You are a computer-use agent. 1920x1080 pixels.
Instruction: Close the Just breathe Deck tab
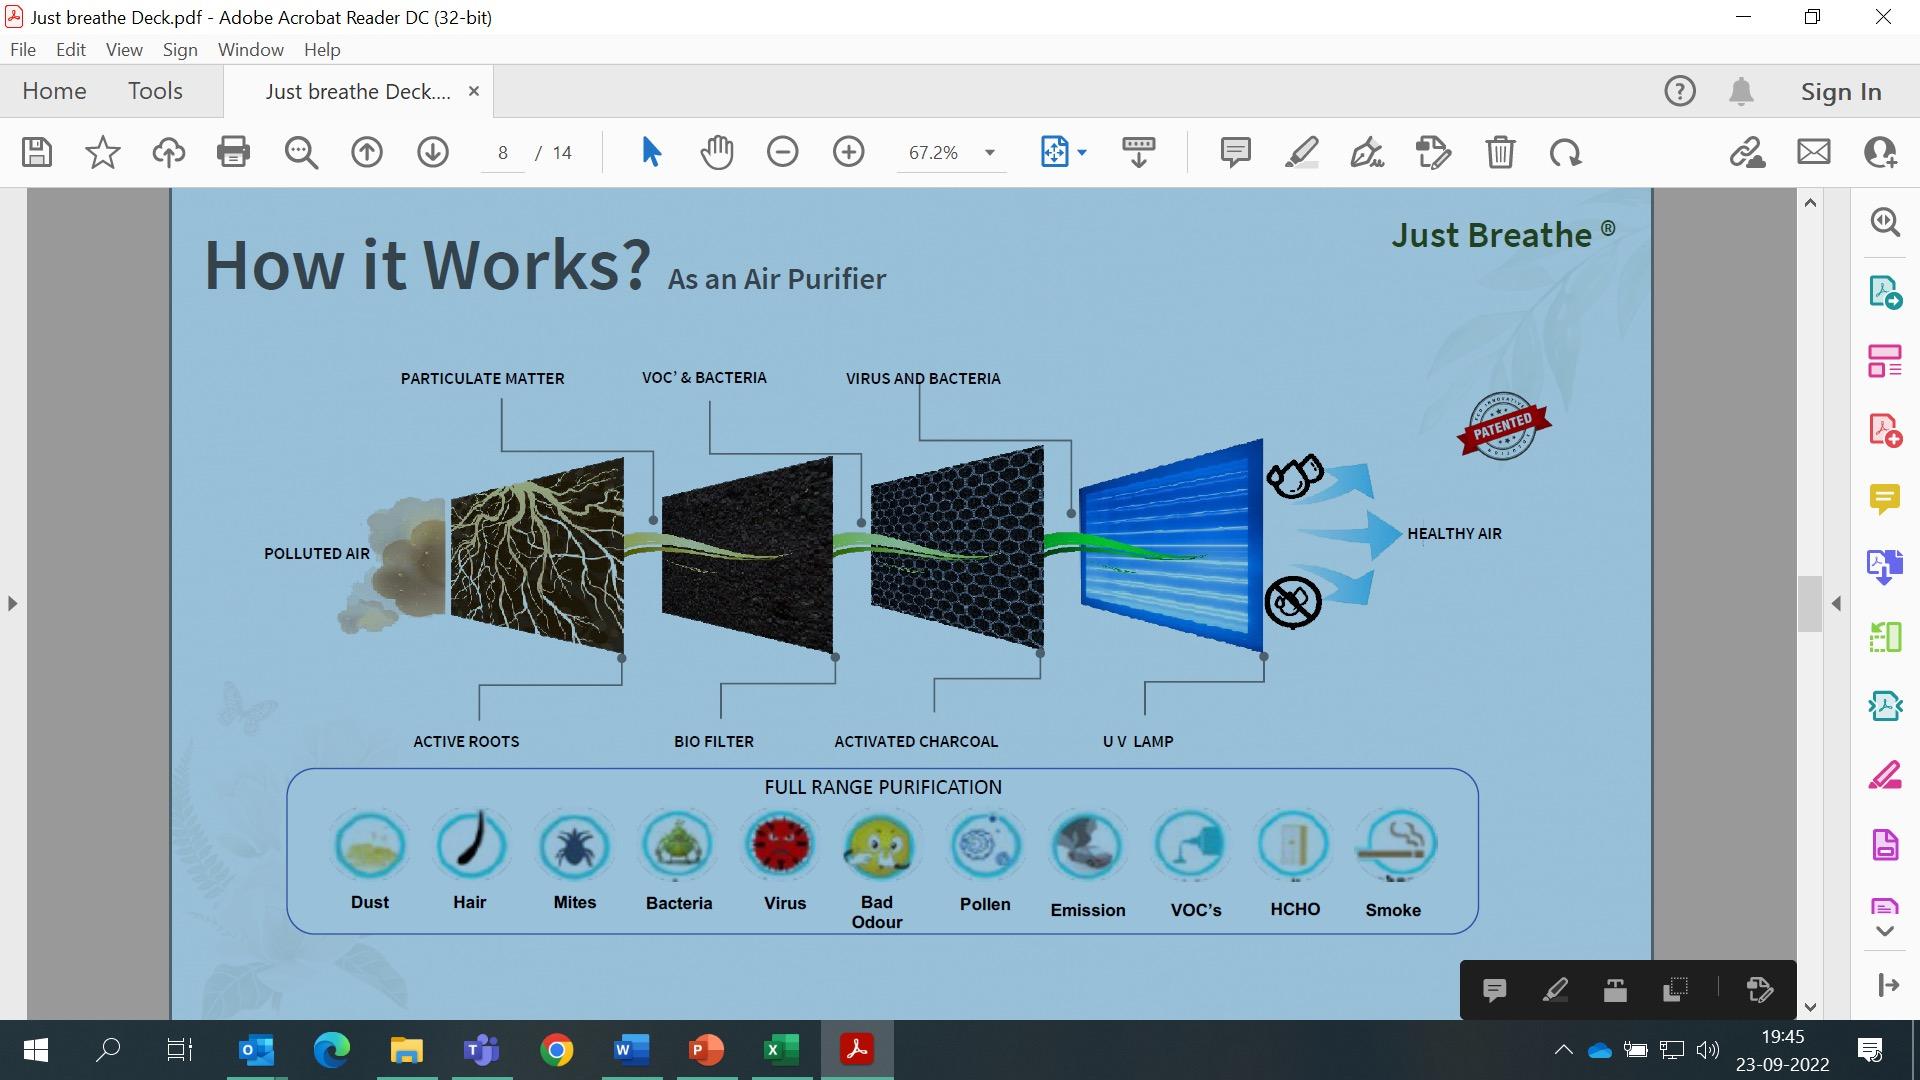(x=474, y=91)
